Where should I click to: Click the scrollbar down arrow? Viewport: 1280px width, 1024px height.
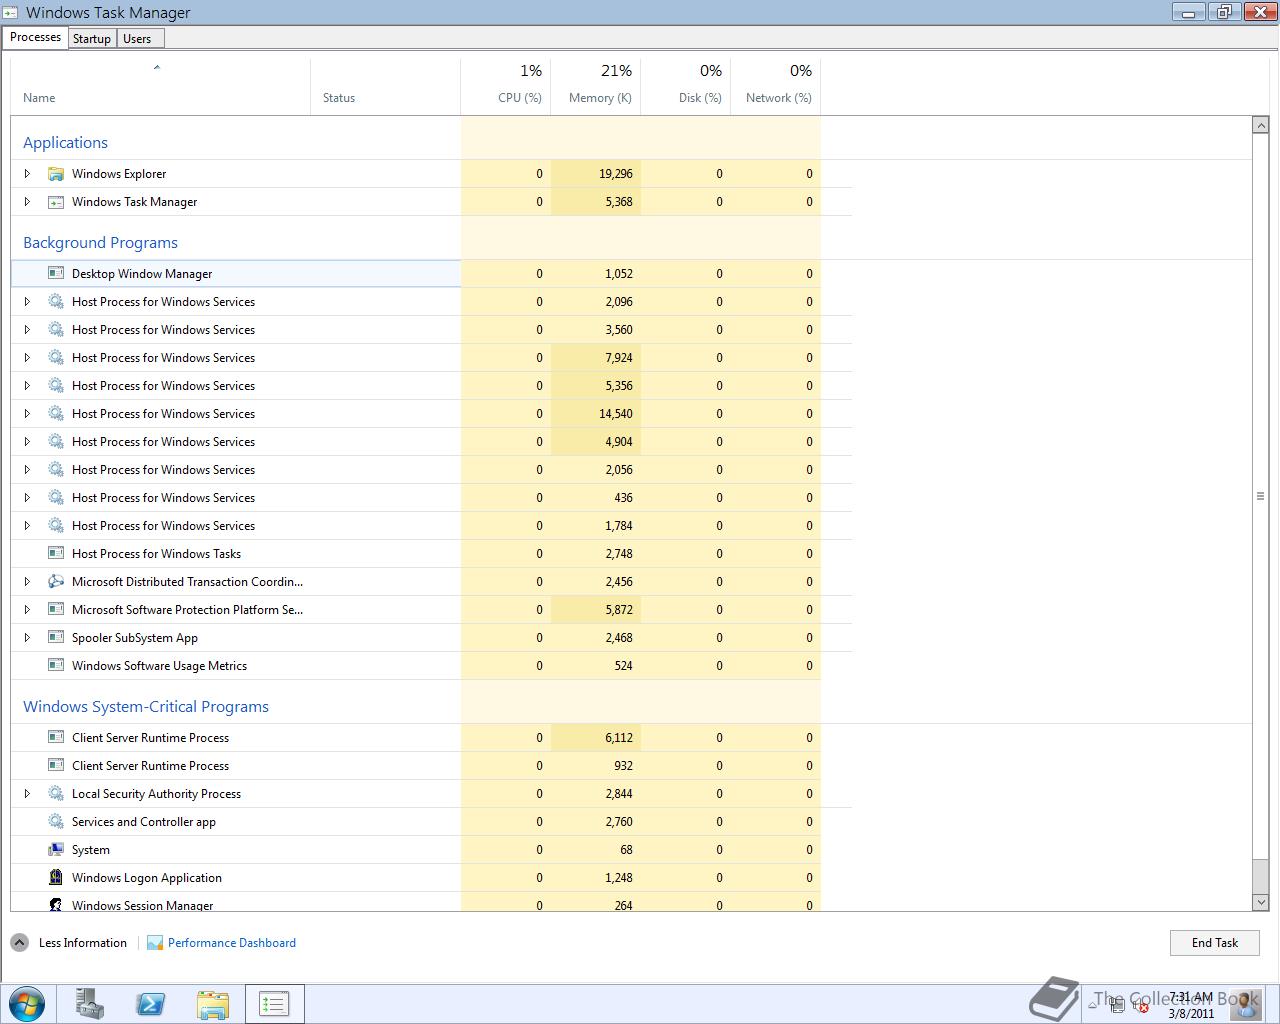coord(1260,902)
